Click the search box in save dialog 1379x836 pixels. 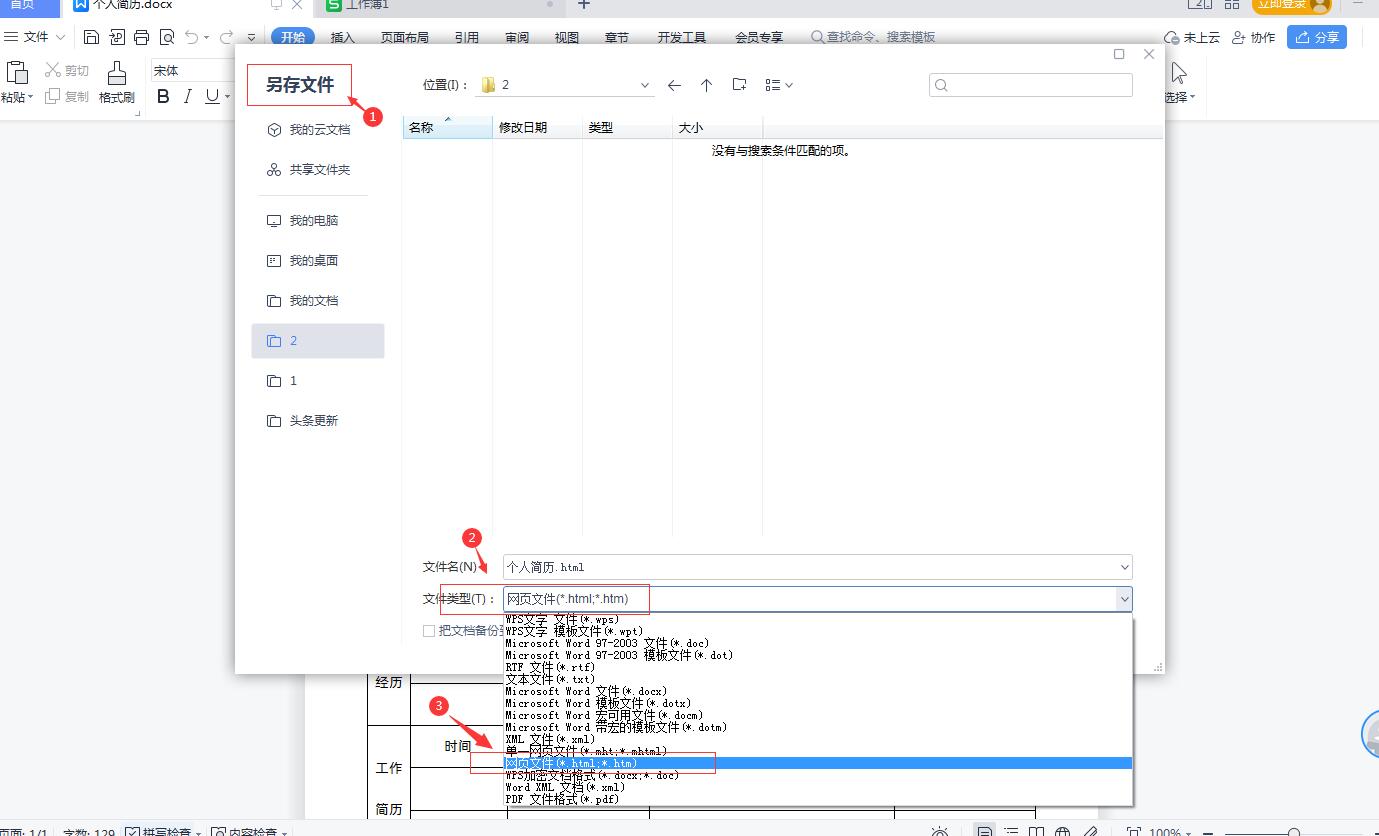pos(1031,85)
